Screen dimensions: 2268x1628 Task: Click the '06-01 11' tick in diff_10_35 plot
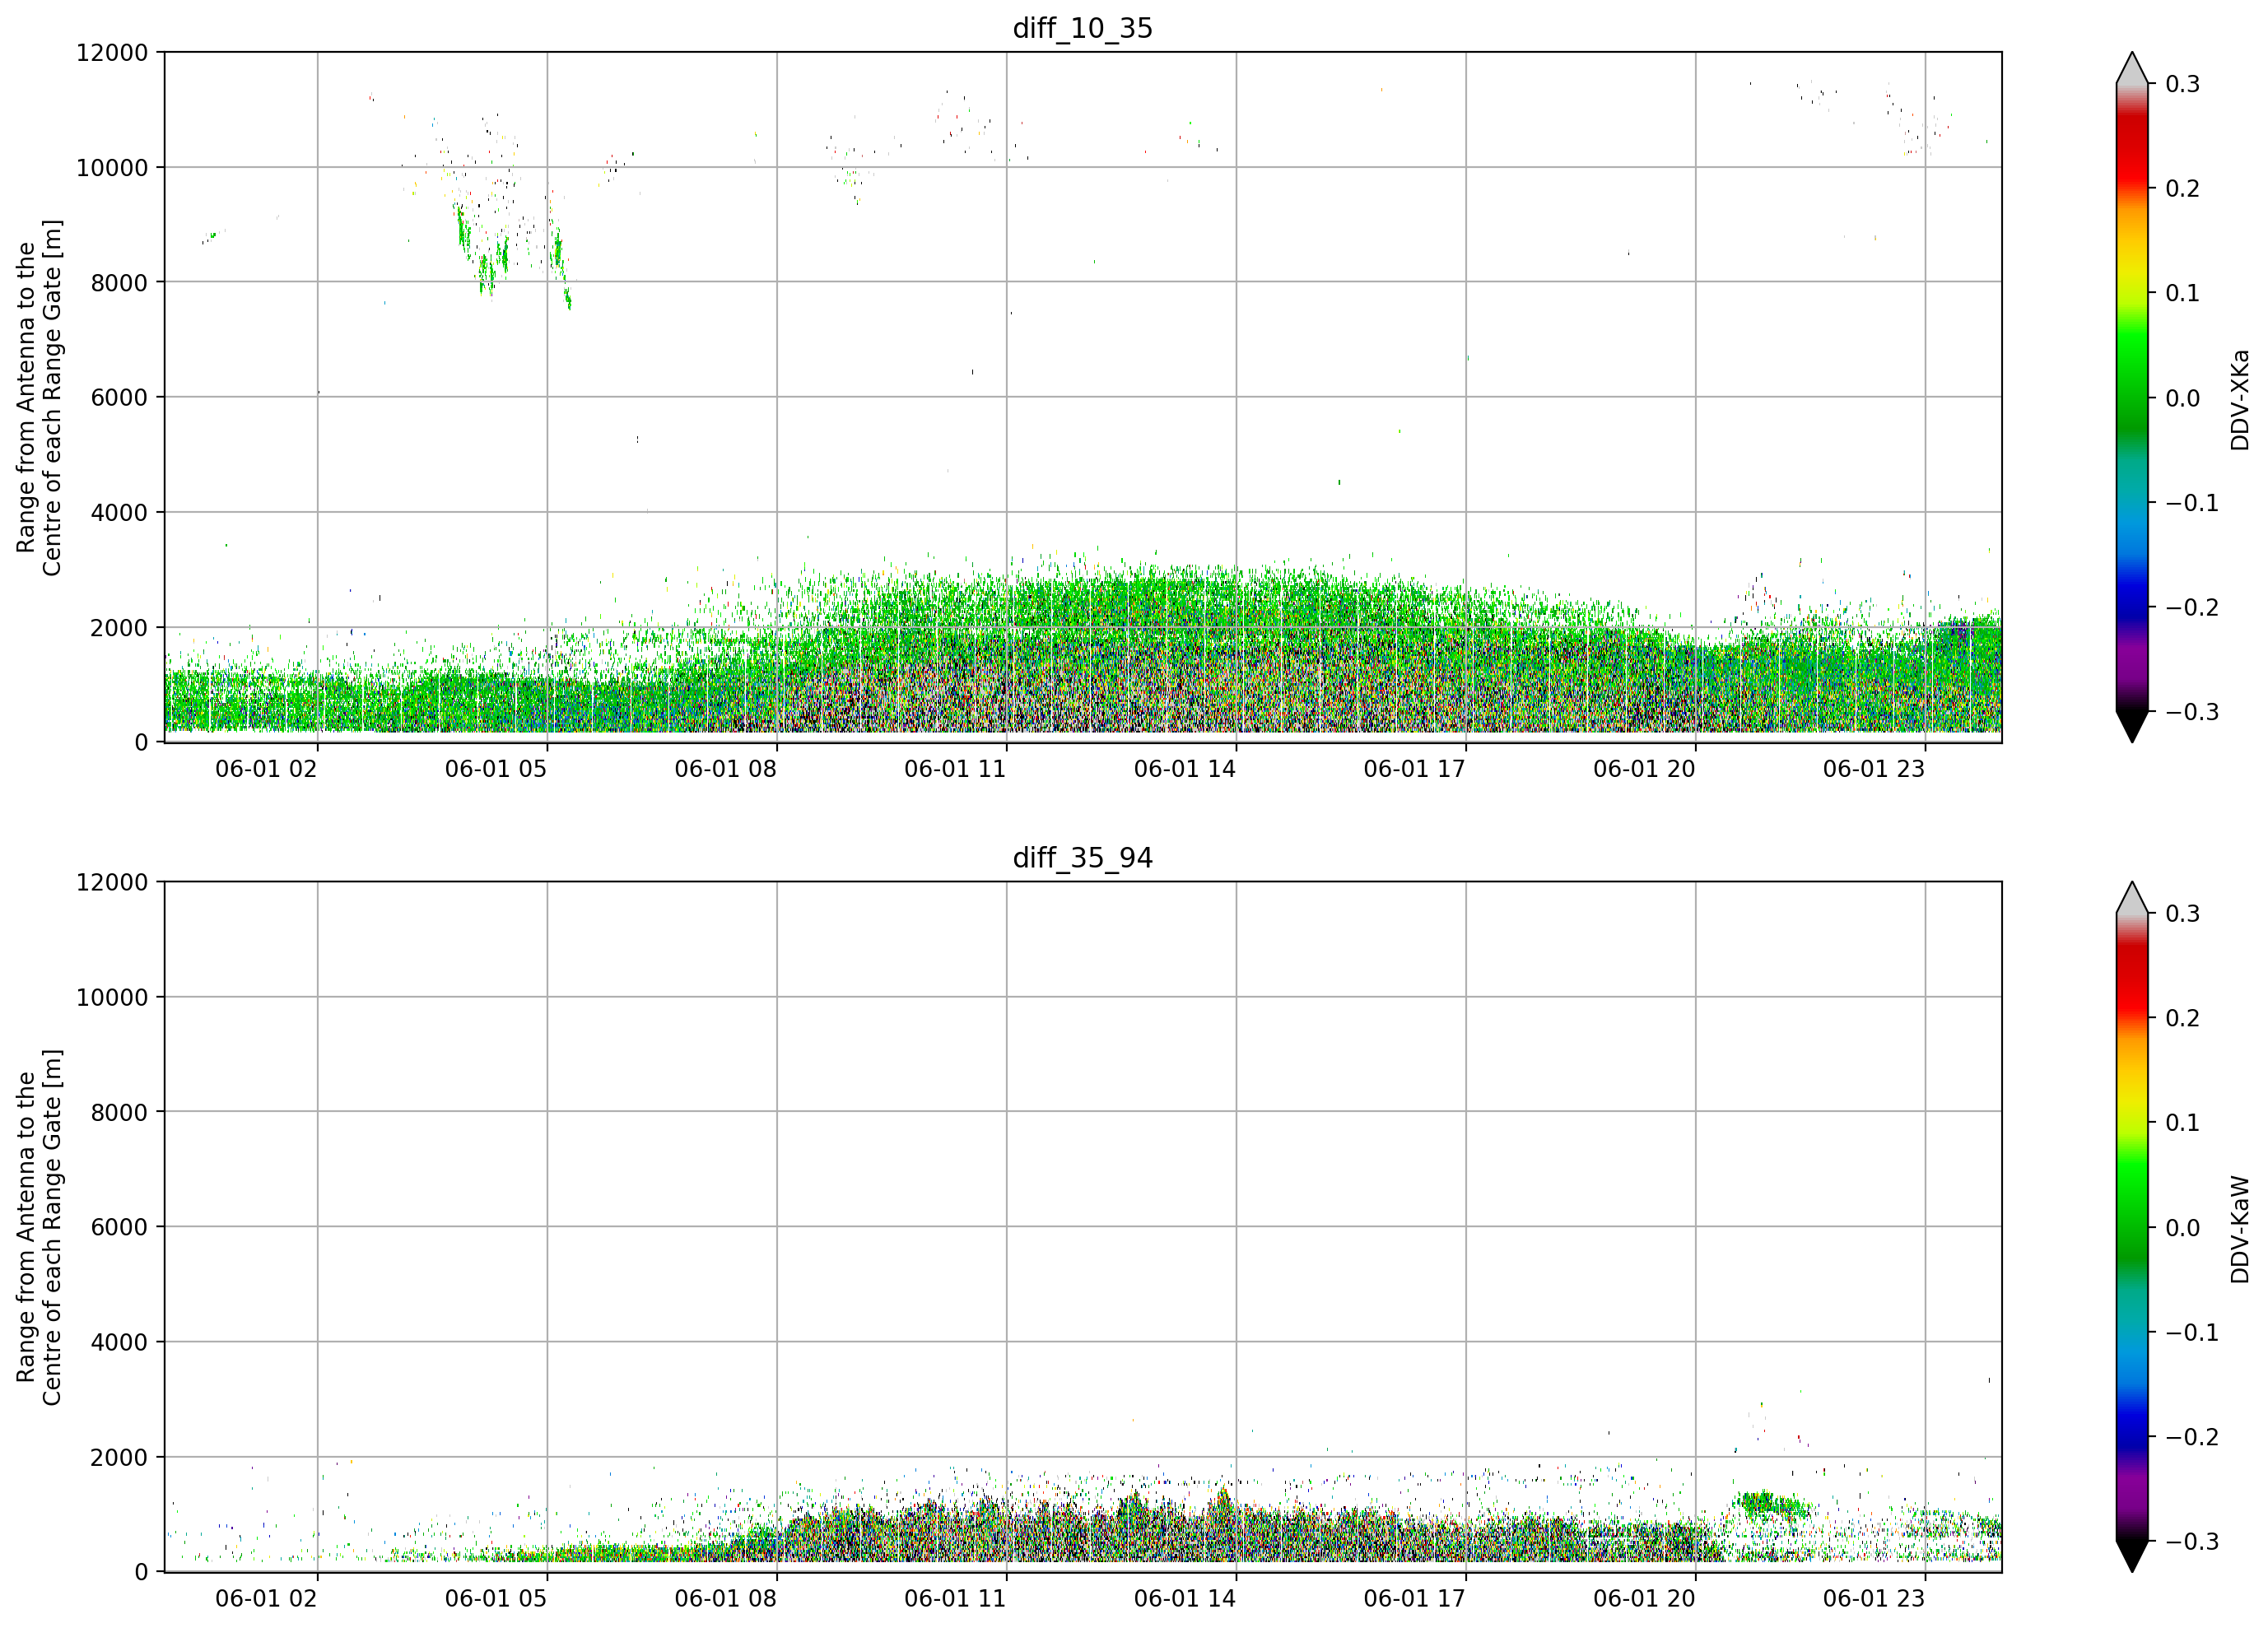955,769
